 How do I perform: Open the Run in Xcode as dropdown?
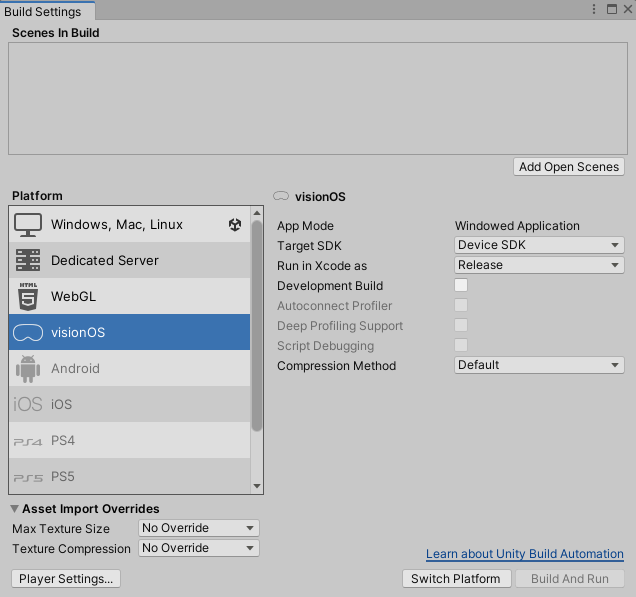539,265
